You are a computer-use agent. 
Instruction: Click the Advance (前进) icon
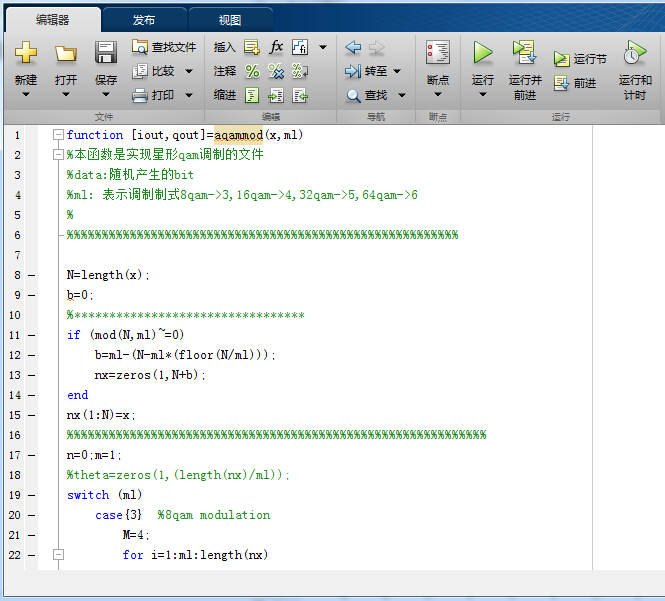(562, 83)
